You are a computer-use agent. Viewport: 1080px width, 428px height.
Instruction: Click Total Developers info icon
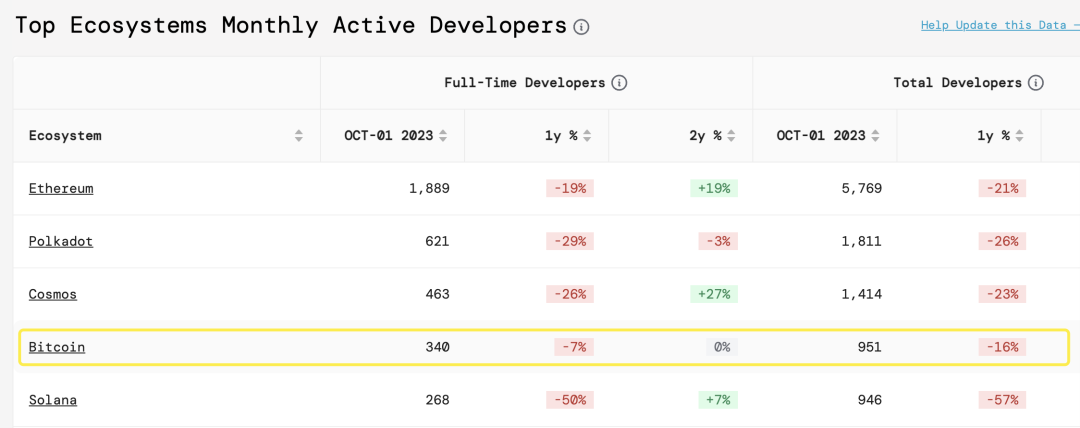point(1036,83)
